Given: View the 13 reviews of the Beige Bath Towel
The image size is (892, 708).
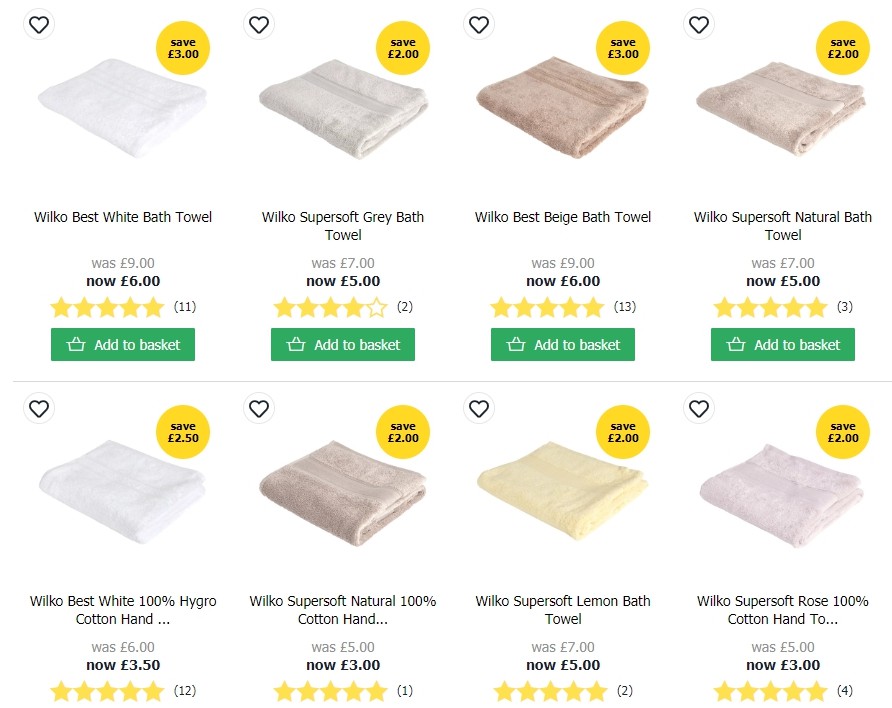Looking at the screenshot, I should click(x=625, y=307).
